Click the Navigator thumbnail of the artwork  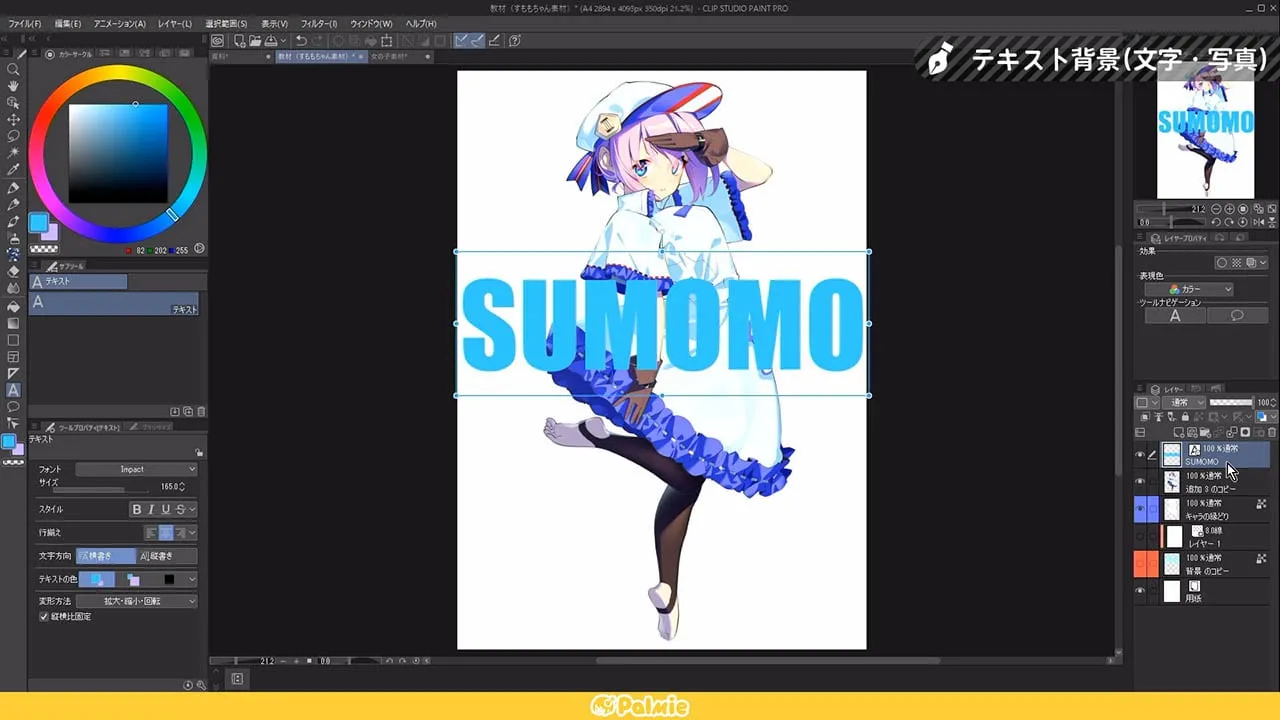pyautogui.click(x=1205, y=135)
